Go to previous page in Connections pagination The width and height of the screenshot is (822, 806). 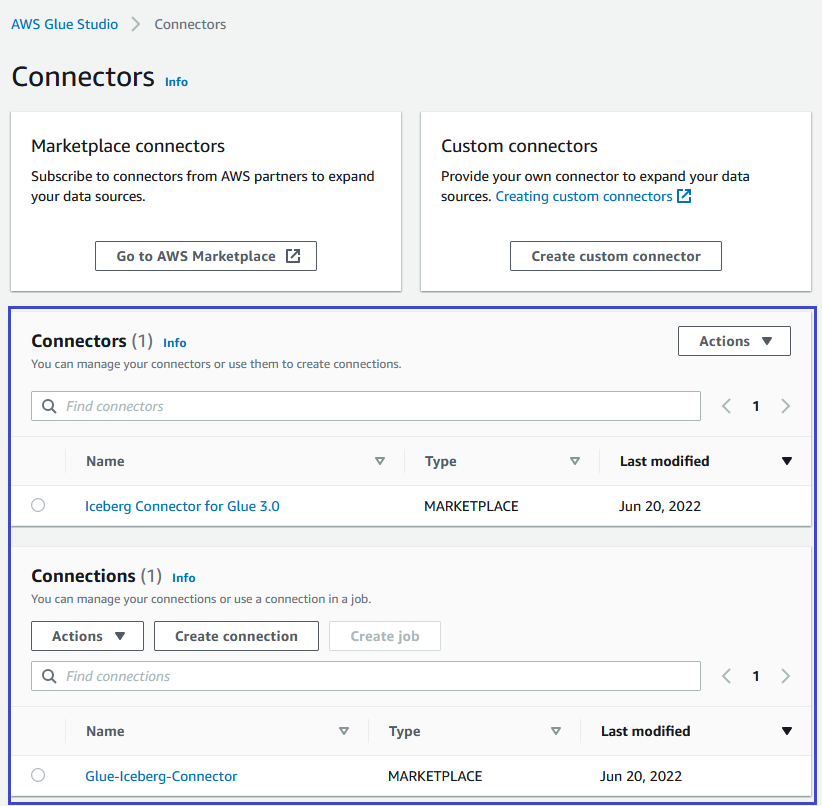[x=726, y=676]
